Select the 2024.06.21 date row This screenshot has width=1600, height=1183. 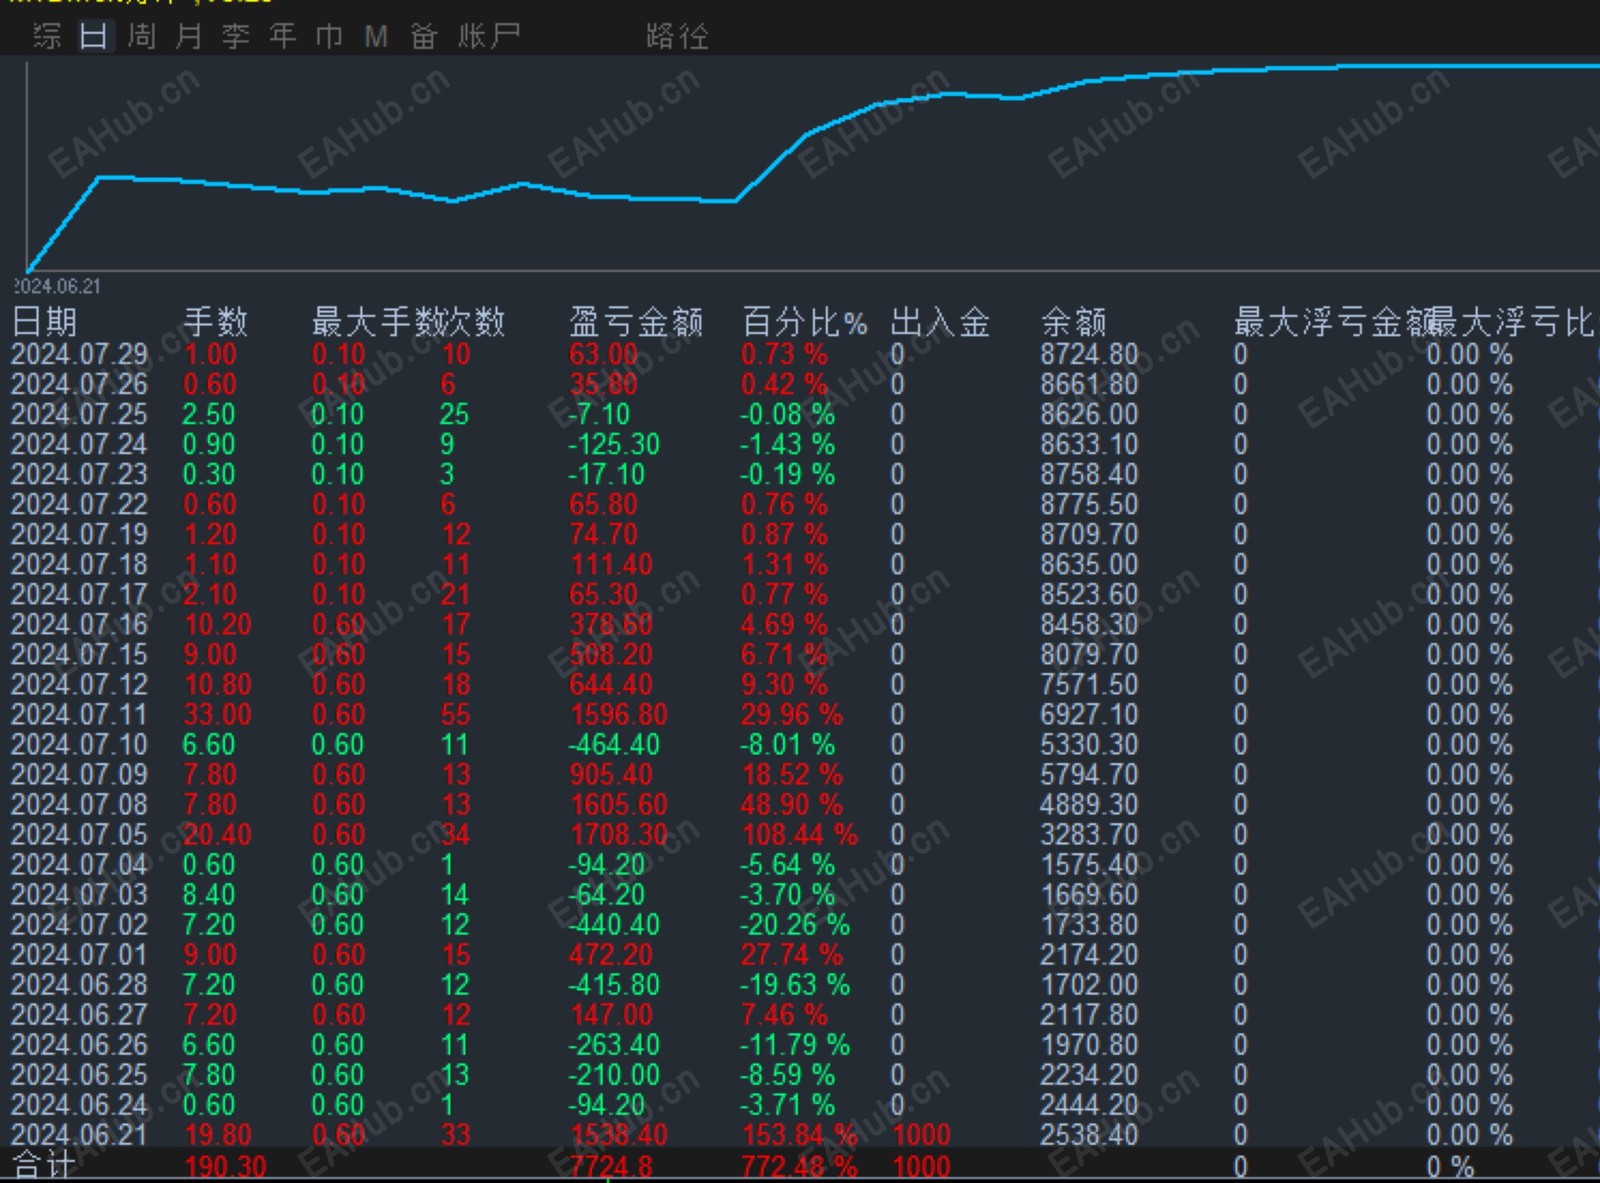point(79,1134)
